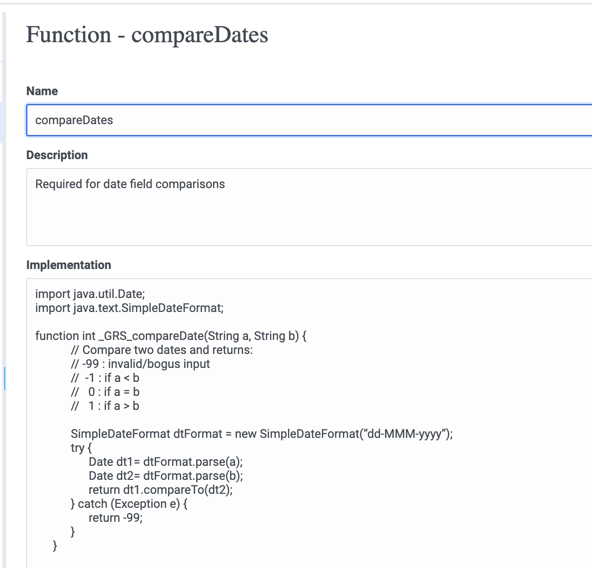Click the Description label
592x568 pixels.
(x=57, y=155)
